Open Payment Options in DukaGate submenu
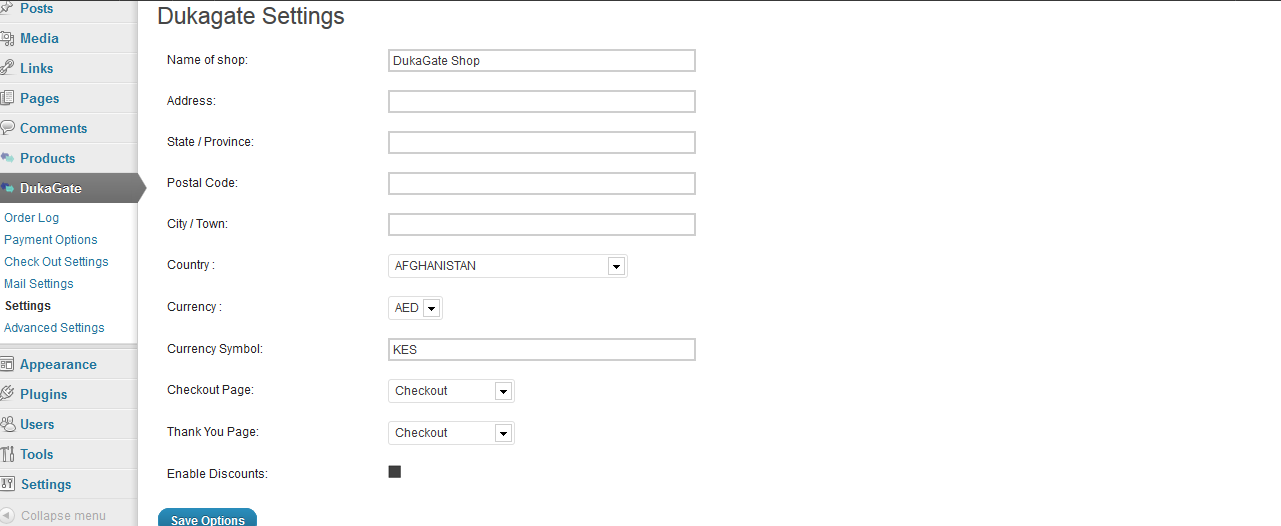Screen dimensions: 1281x526 point(51,240)
